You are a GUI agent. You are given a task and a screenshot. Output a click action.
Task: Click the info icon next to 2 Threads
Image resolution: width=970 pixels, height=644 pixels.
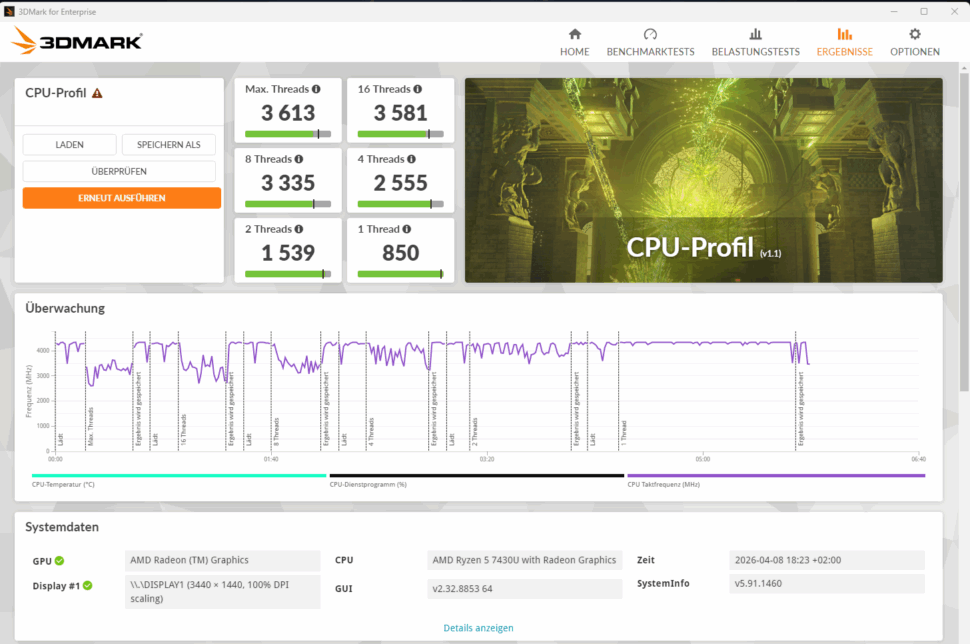[x=299, y=229]
